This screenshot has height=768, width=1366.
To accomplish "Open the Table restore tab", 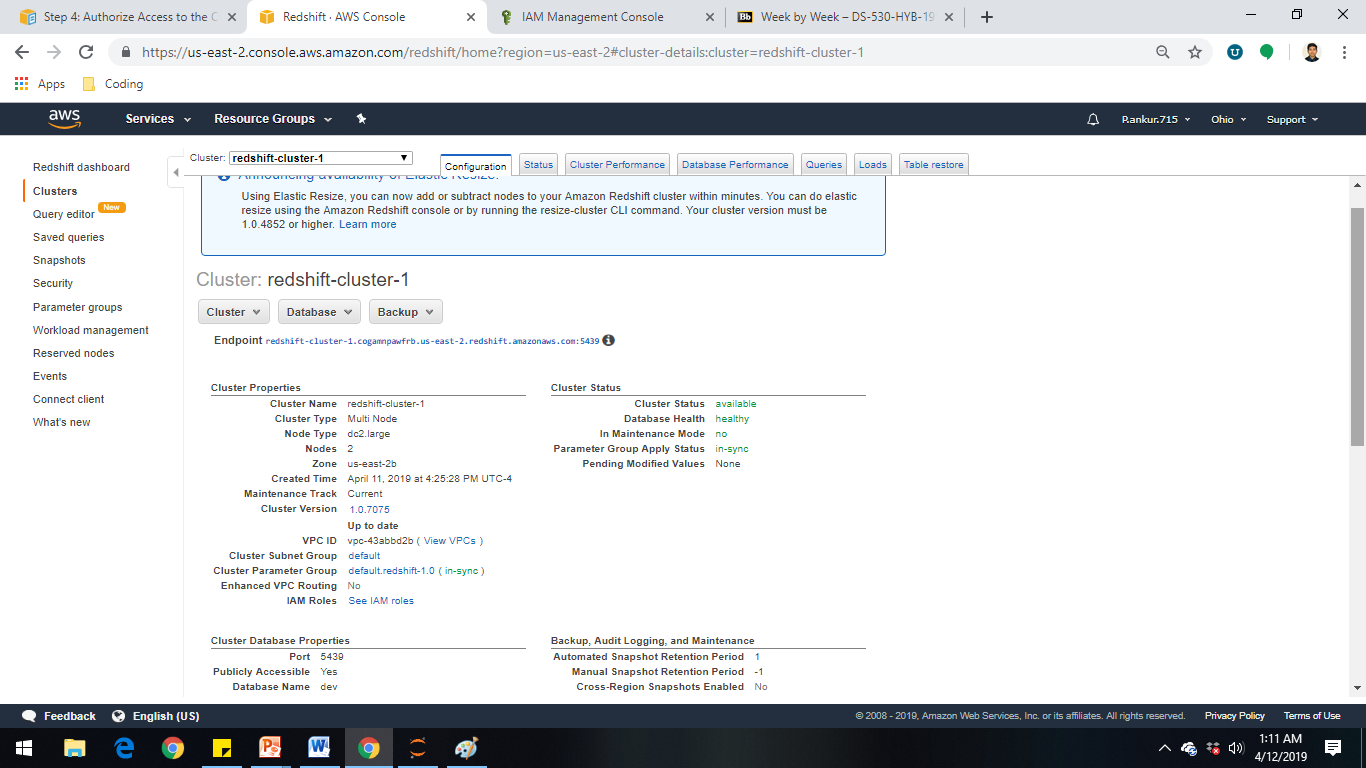I will [934, 165].
